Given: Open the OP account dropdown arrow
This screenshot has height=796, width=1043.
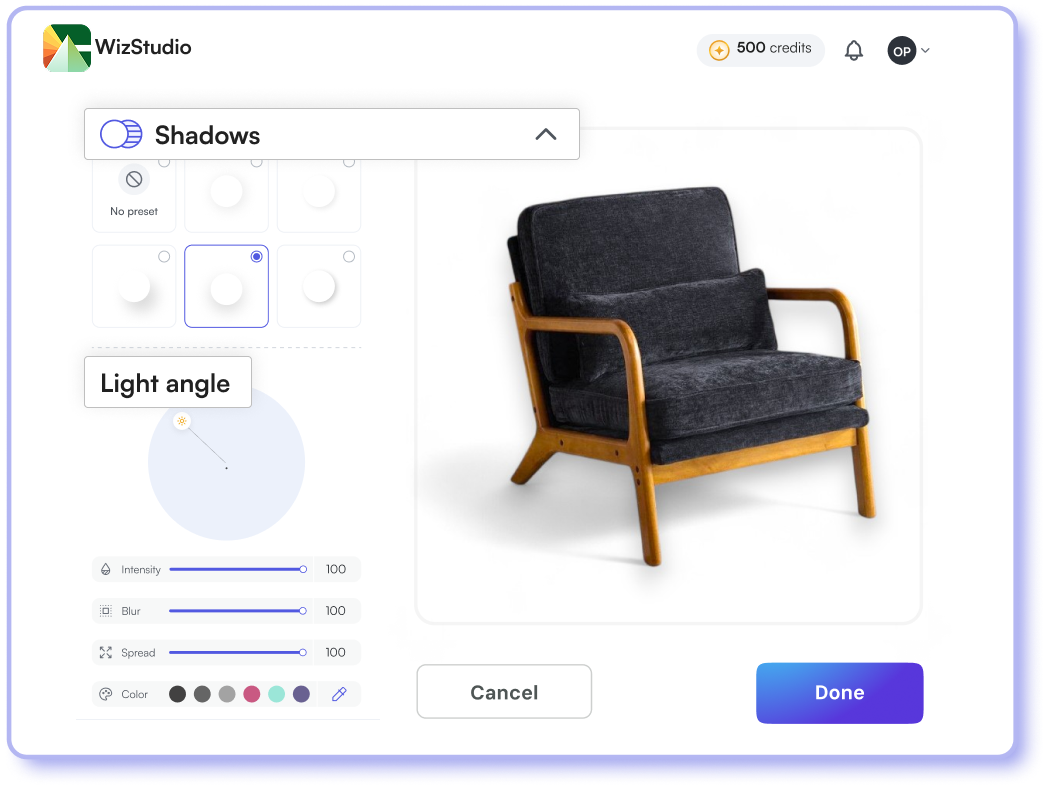Looking at the screenshot, I should (925, 51).
